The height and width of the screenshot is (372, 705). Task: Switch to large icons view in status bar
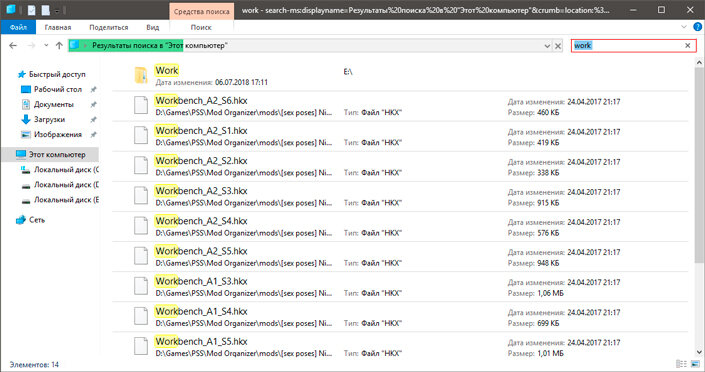point(695,364)
